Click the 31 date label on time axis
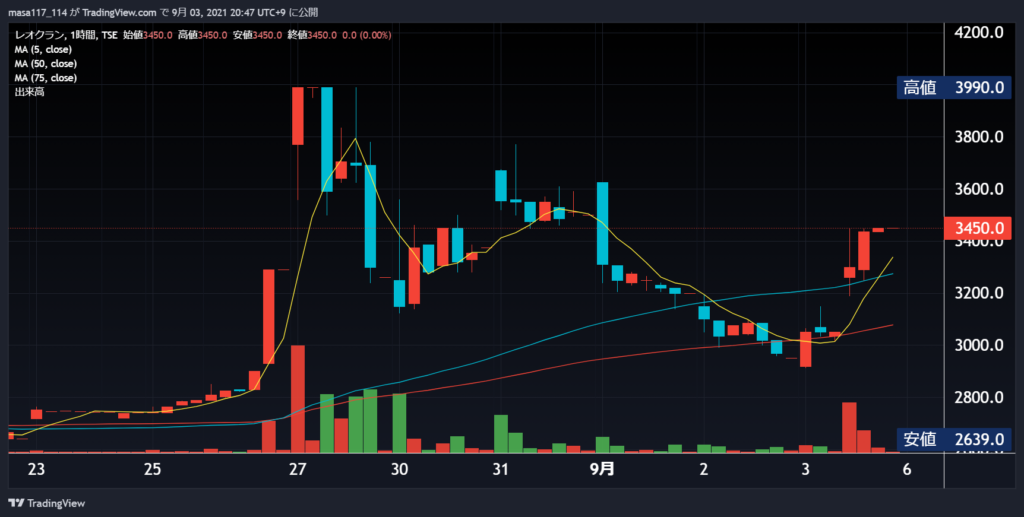 coord(500,469)
